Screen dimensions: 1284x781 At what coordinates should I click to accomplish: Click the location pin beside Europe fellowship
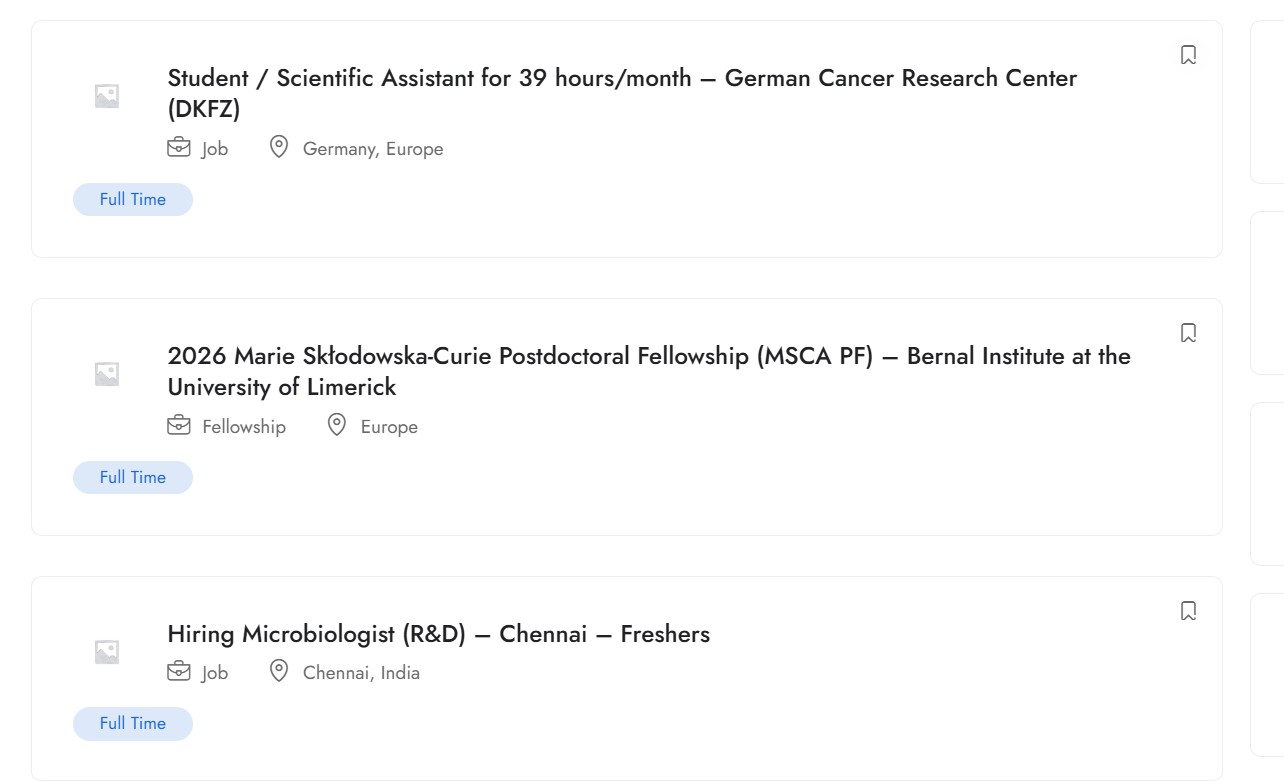click(x=337, y=426)
